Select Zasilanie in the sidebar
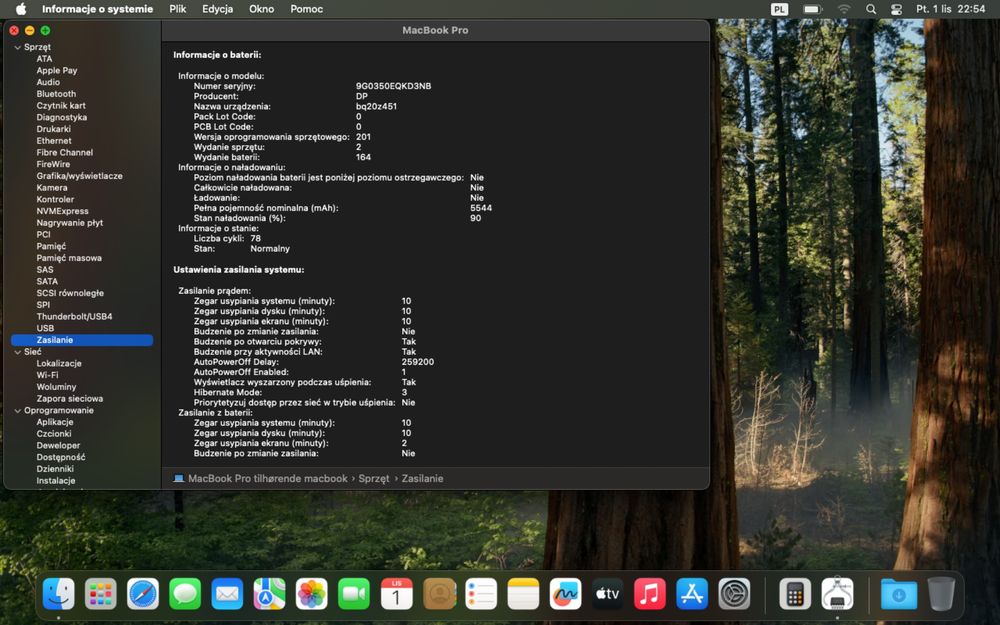 point(82,340)
